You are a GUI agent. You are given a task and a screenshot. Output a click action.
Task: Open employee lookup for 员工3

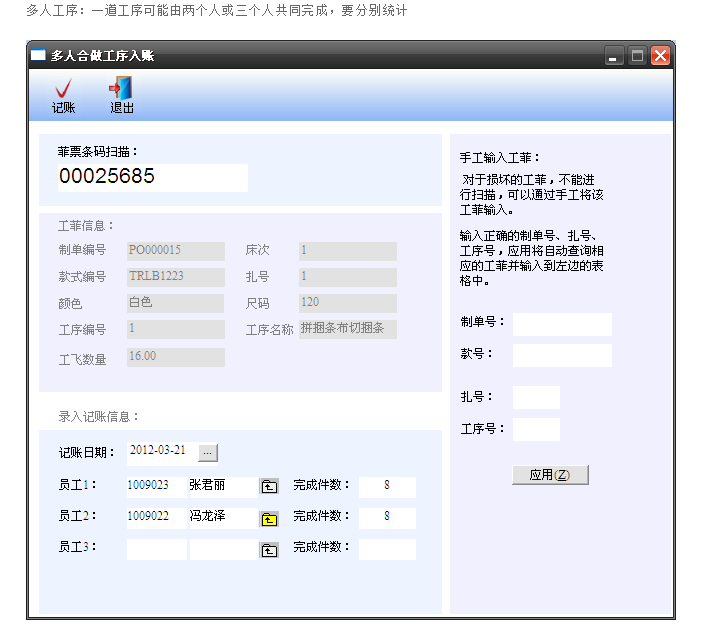(269, 549)
